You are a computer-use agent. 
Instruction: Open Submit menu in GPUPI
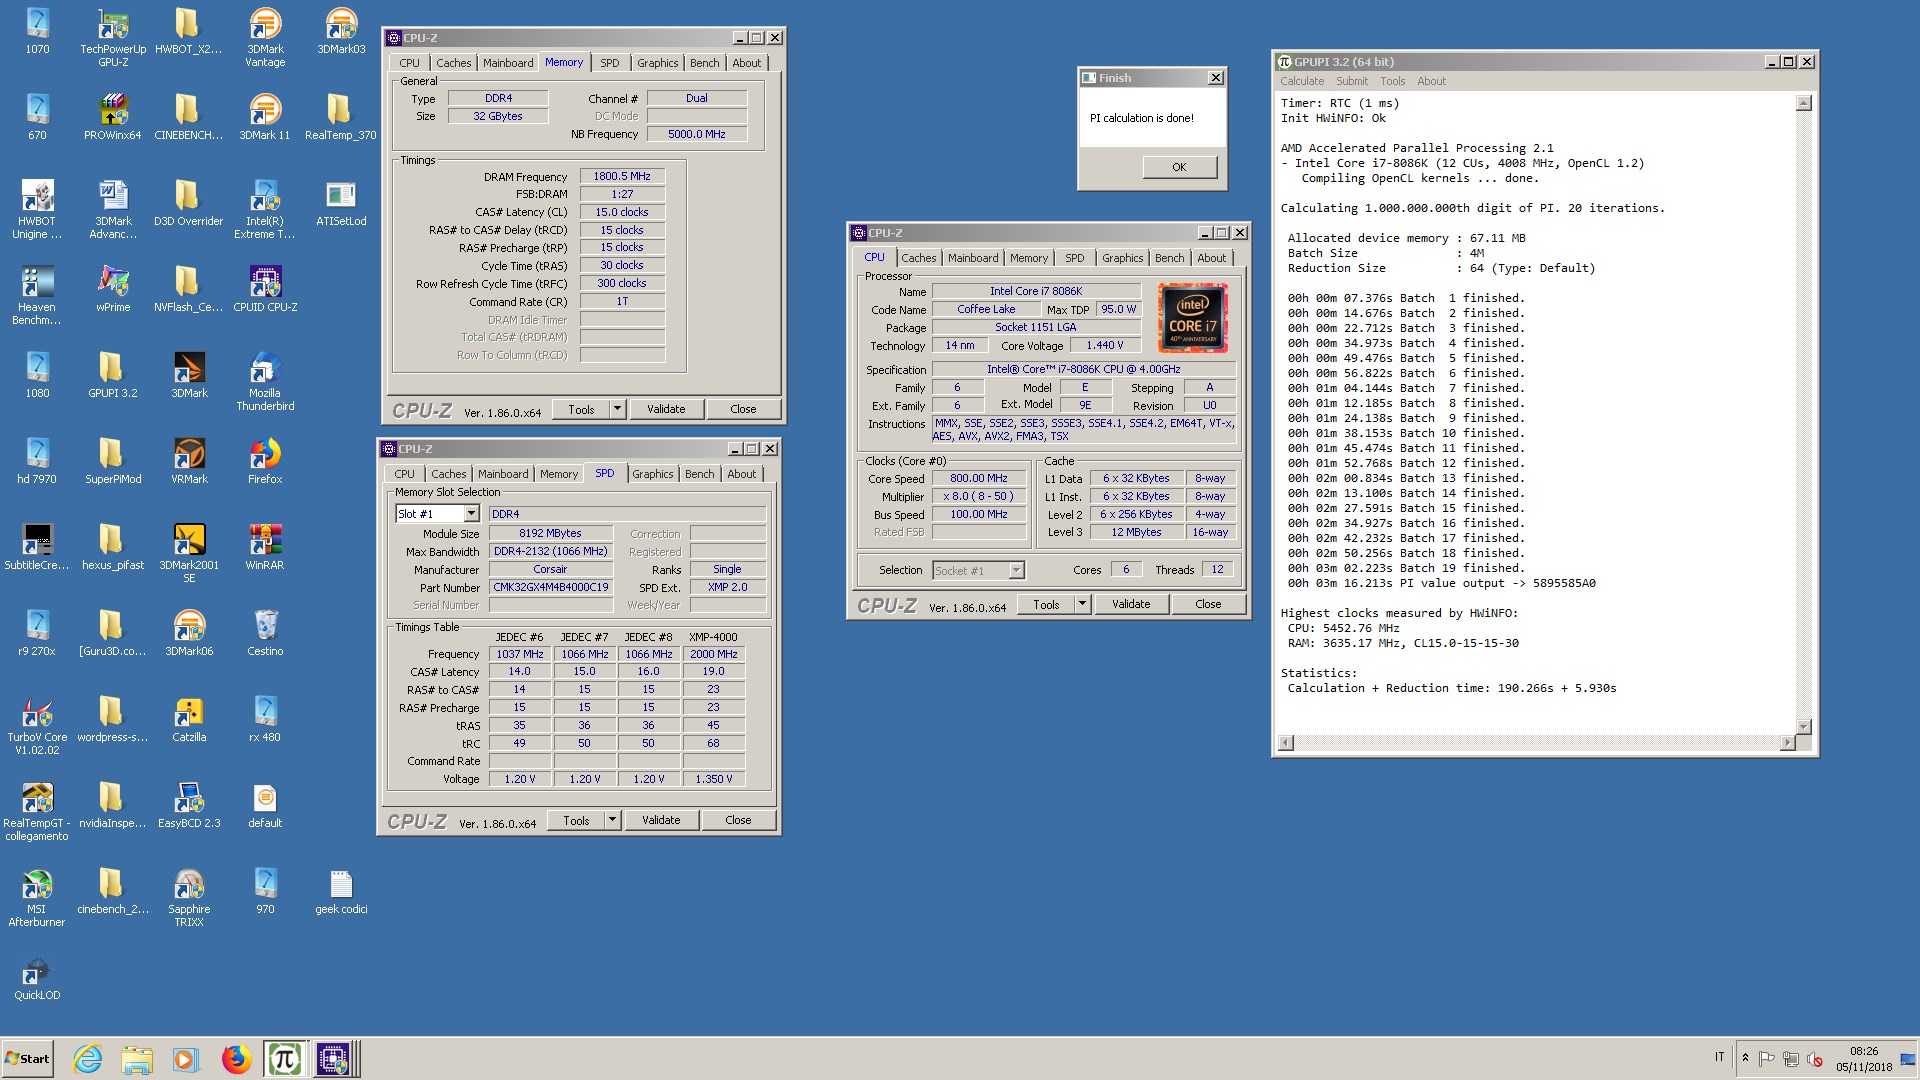click(x=1352, y=81)
